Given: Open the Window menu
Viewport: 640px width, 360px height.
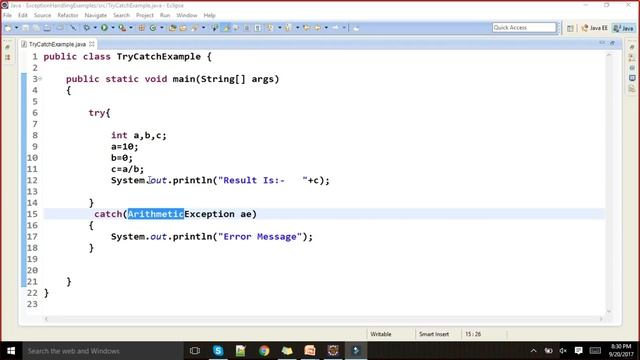Looking at the screenshot, I should (187, 15).
